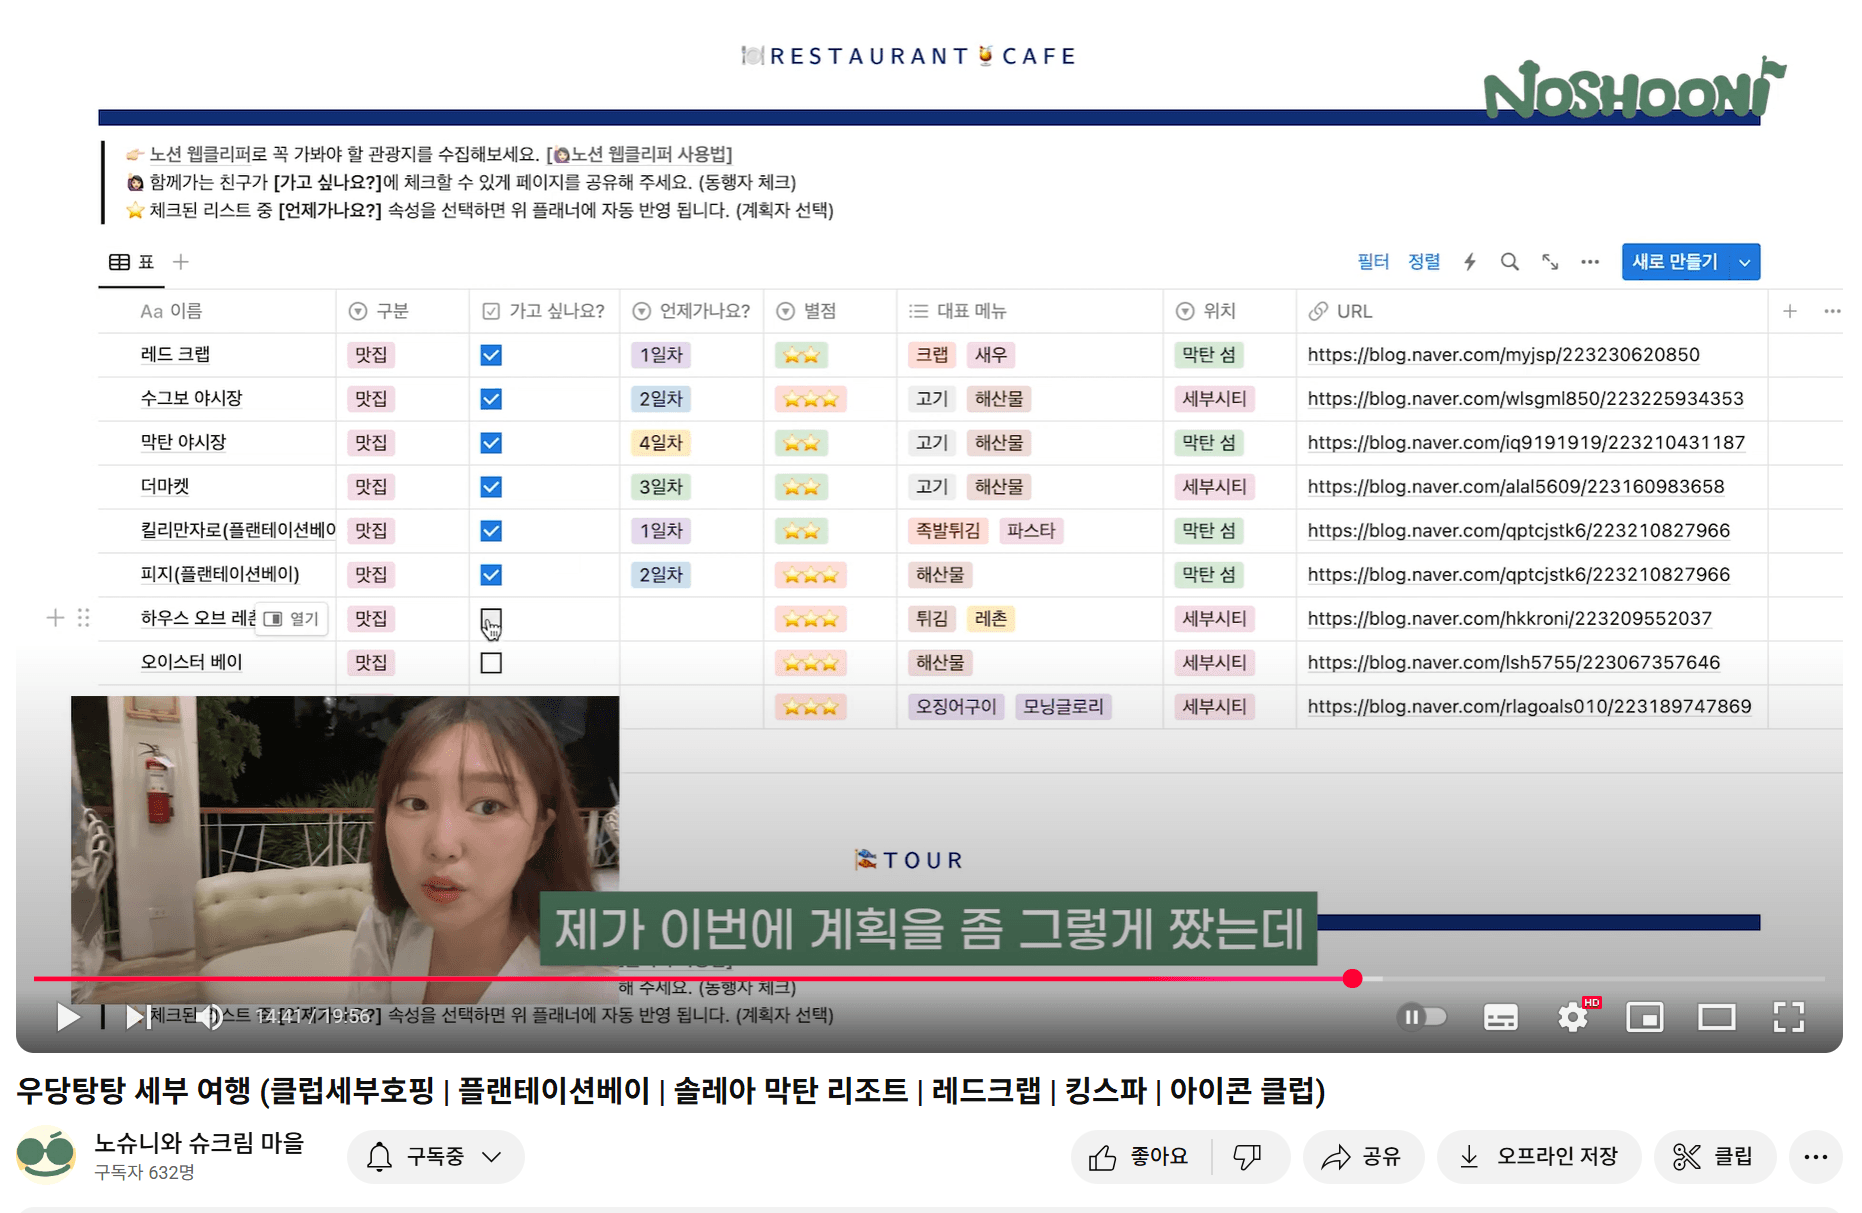The image size is (1862, 1213).
Task: Open the YouTube player settings gear
Action: tap(1572, 1017)
